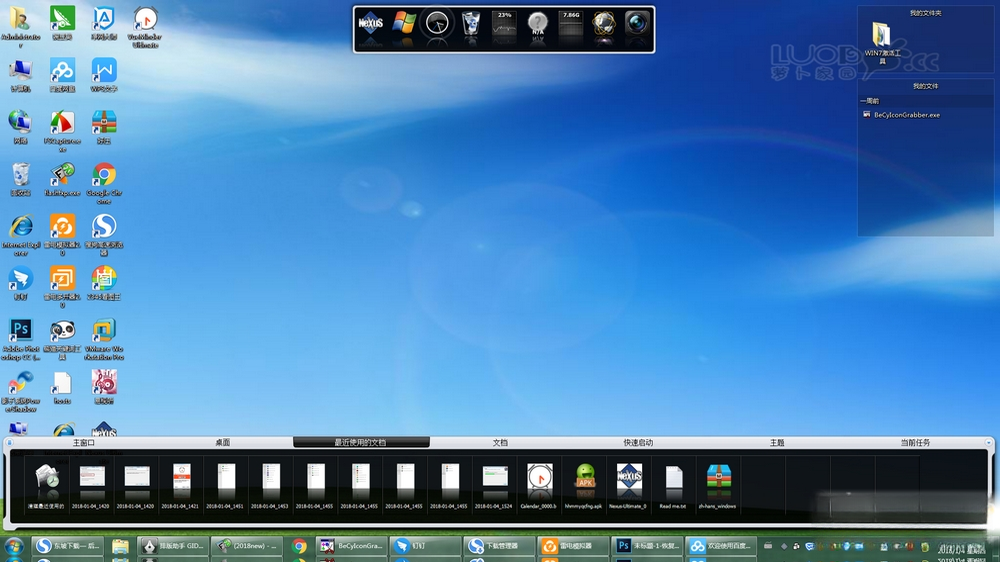Launch Adobe Photoshop CC desktop shortcut
This screenshot has width=1000, height=562.
(20, 338)
